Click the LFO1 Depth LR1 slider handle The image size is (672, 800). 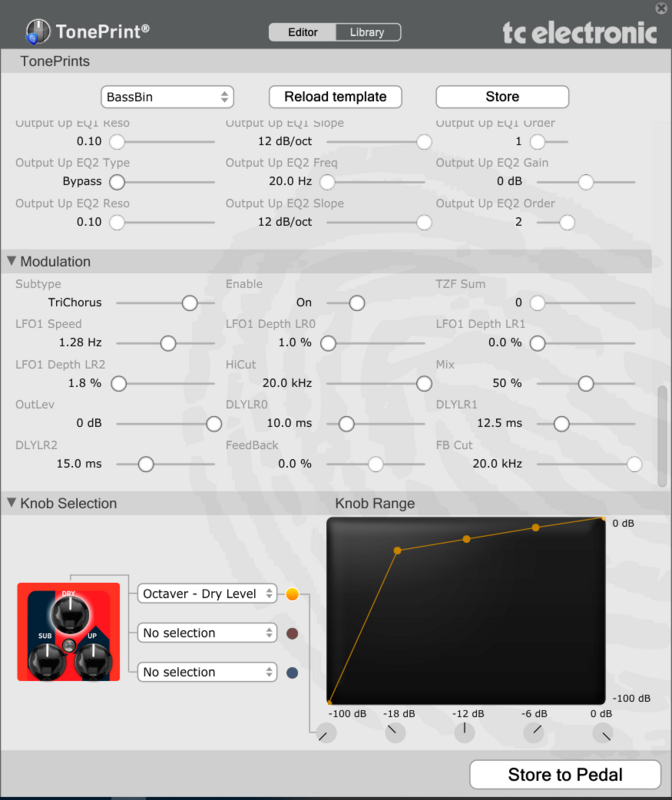point(537,343)
